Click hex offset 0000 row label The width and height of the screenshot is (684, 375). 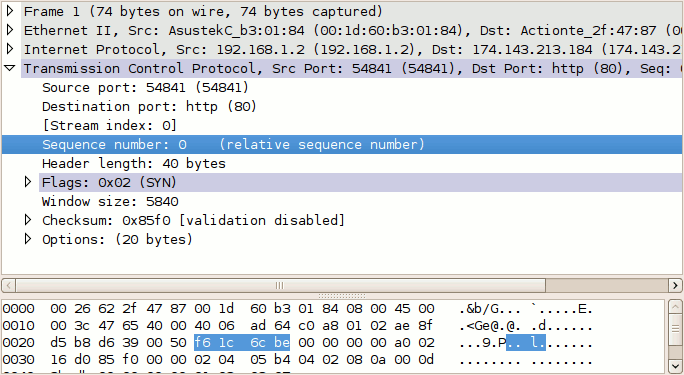(18, 309)
